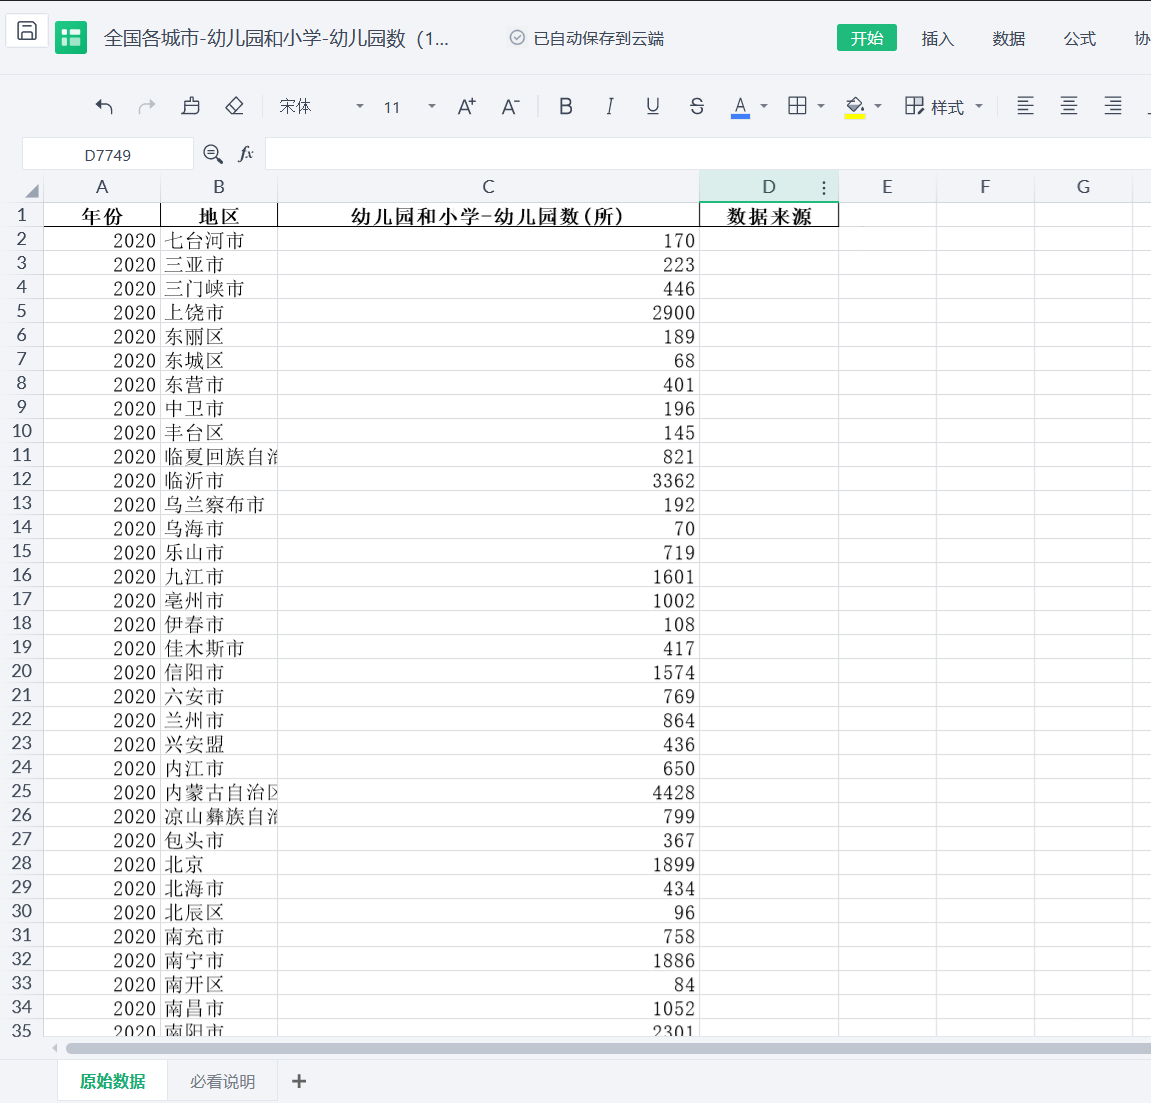
Task: Click the zoom/find magnifier icon
Action: 213,154
